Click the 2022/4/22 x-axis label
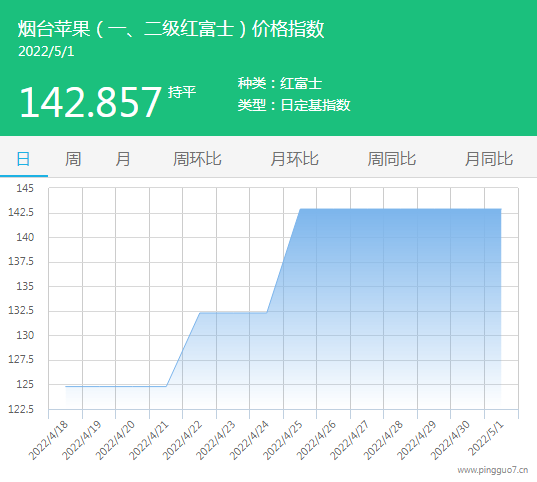537x482 pixels. (x=183, y=441)
